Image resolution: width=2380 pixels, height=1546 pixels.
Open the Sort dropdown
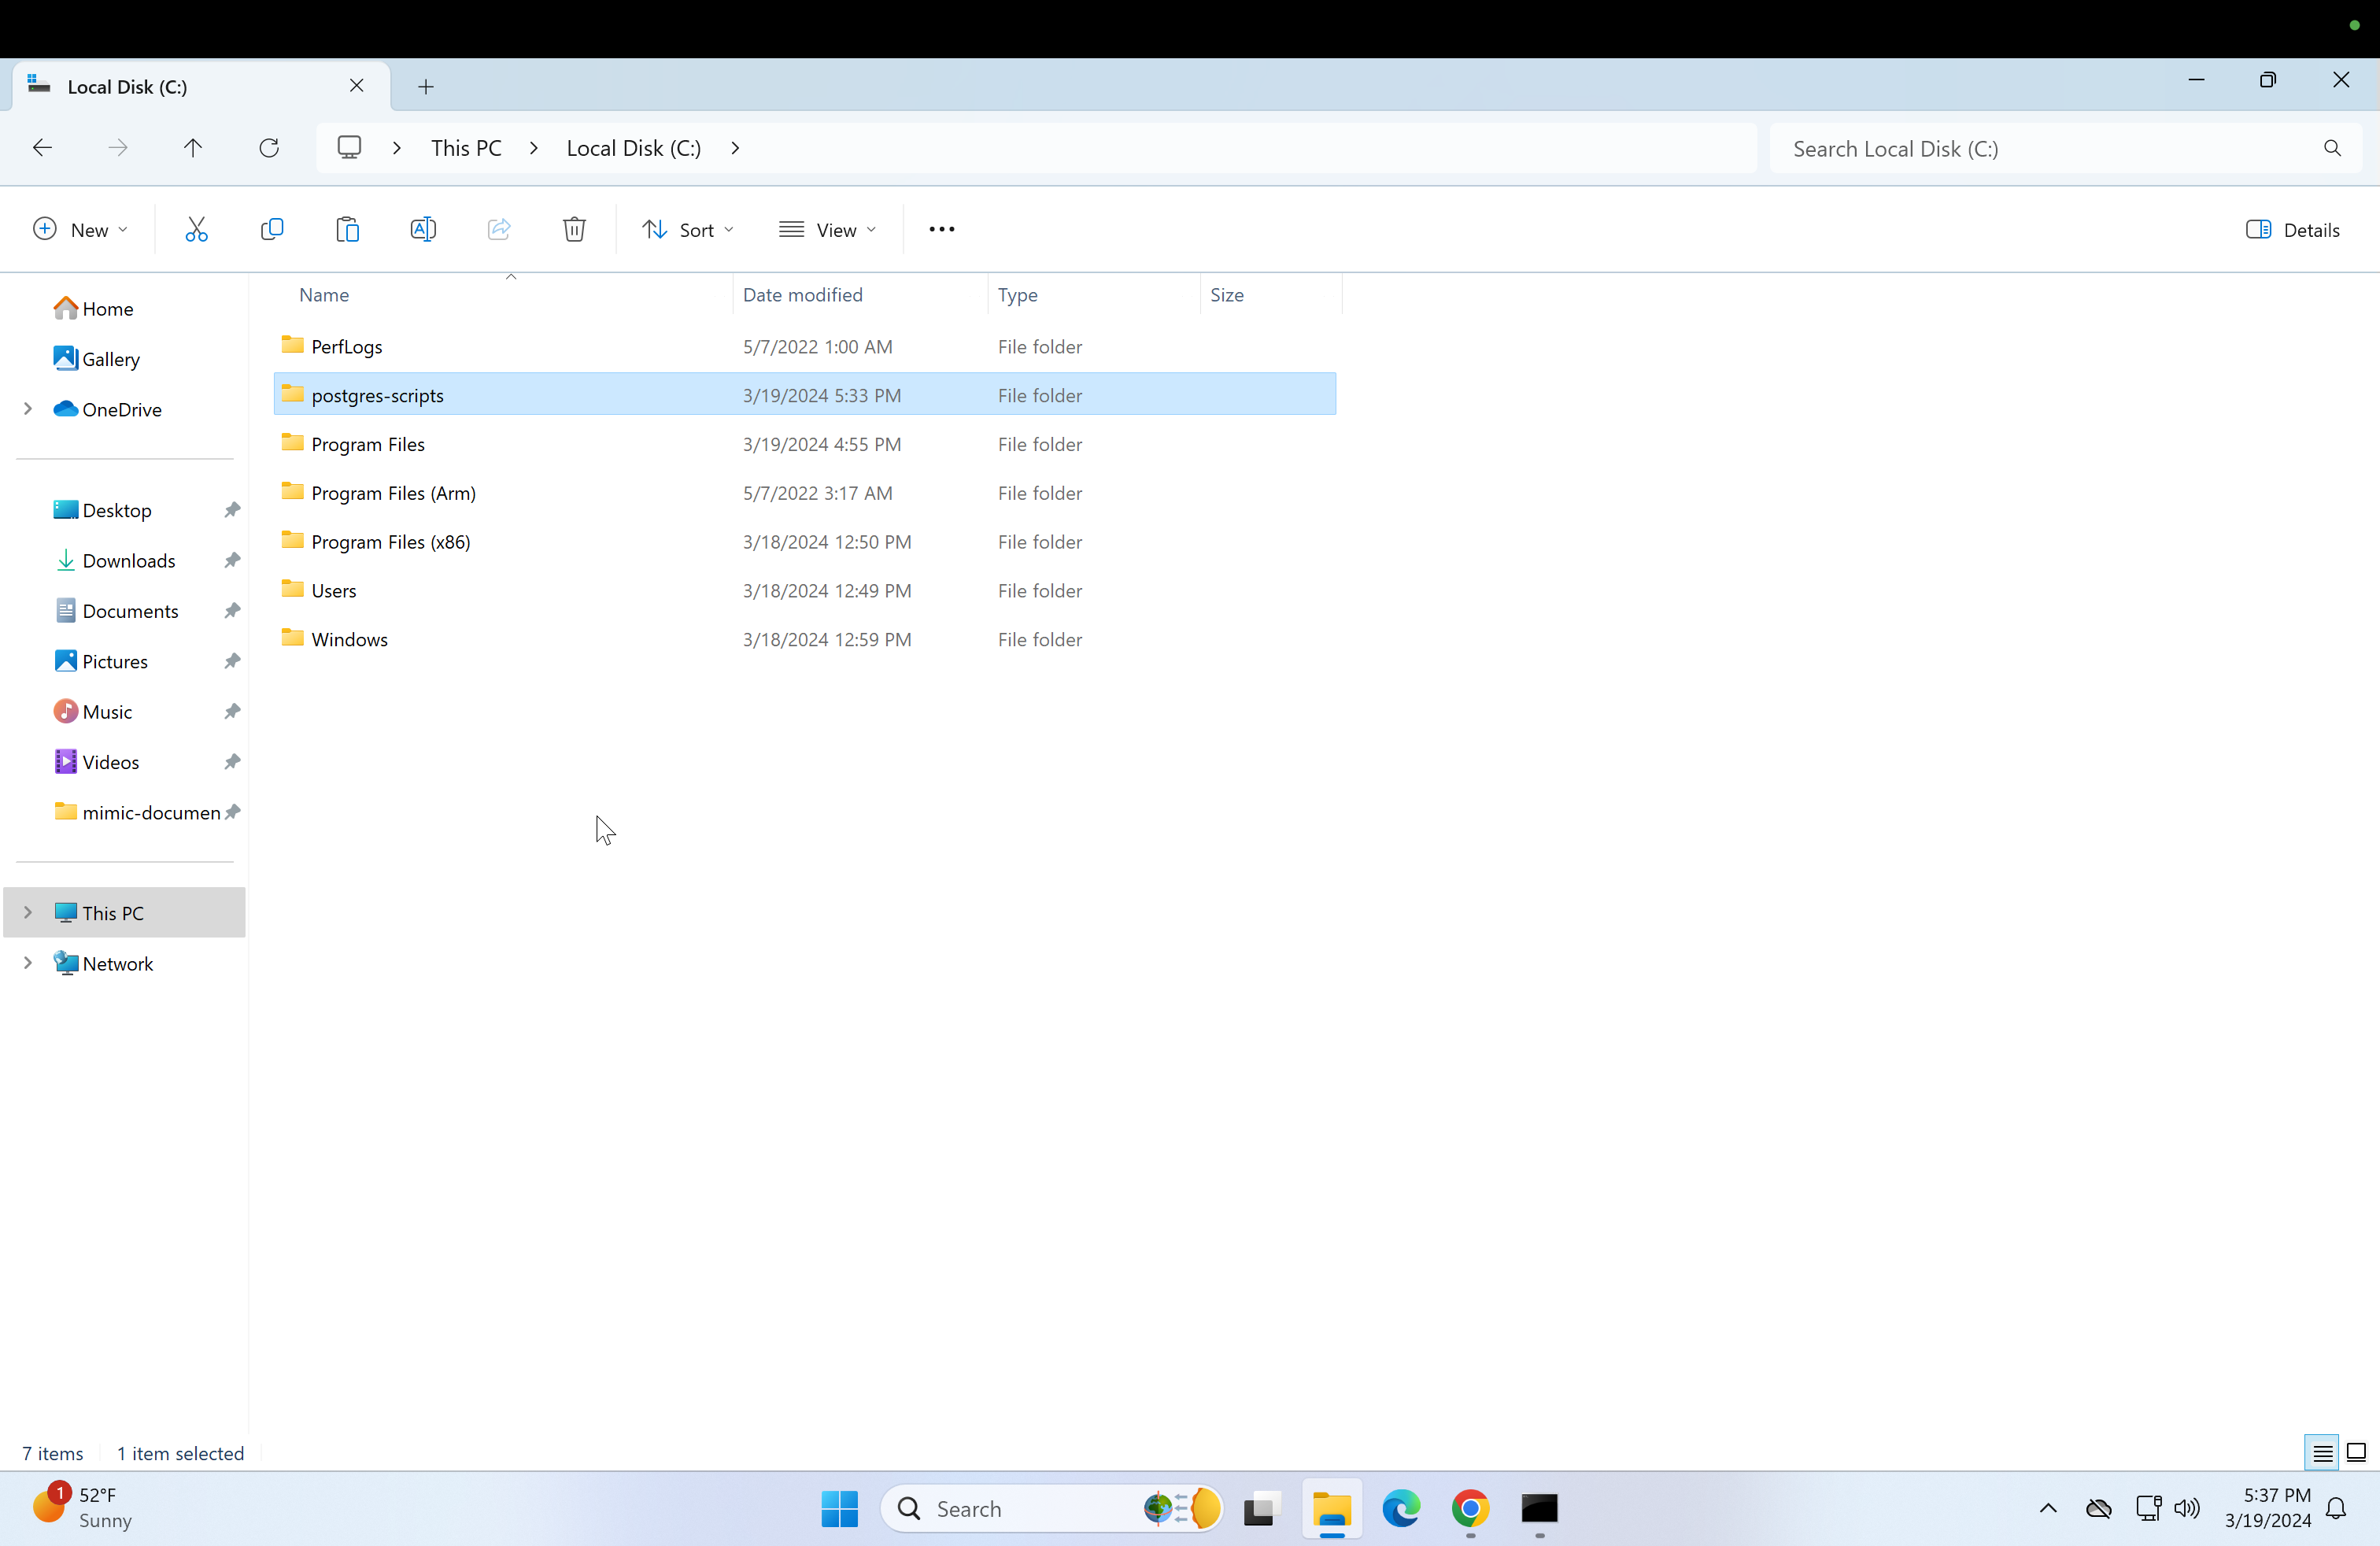688,230
